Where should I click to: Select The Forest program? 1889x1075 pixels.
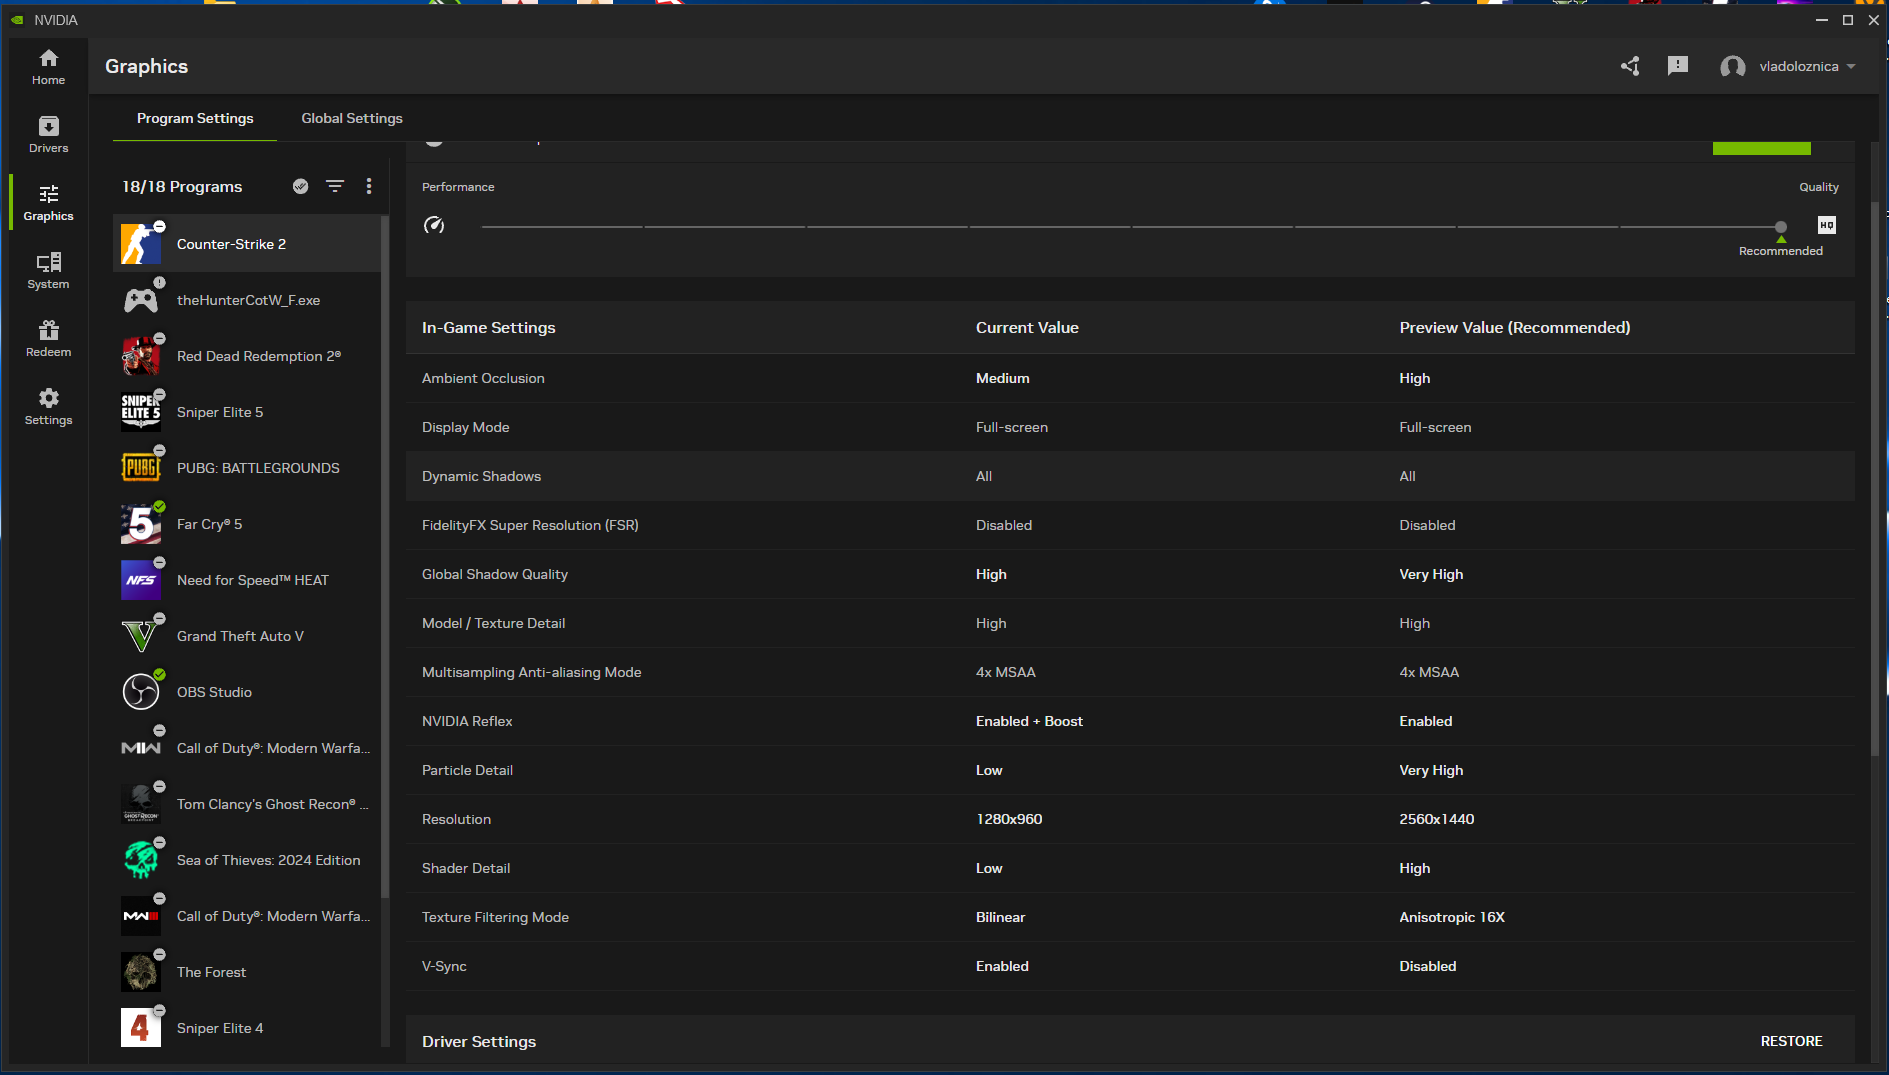pos(247,972)
